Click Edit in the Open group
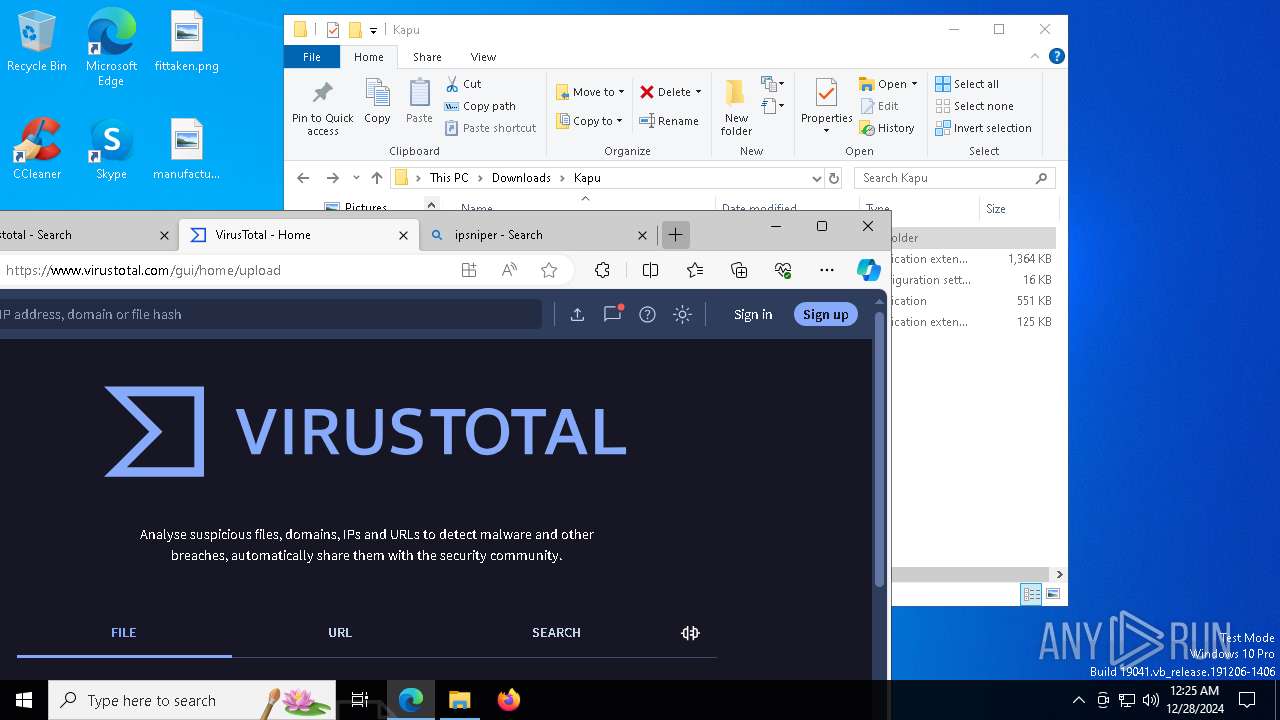This screenshot has width=1280, height=720. point(879,106)
